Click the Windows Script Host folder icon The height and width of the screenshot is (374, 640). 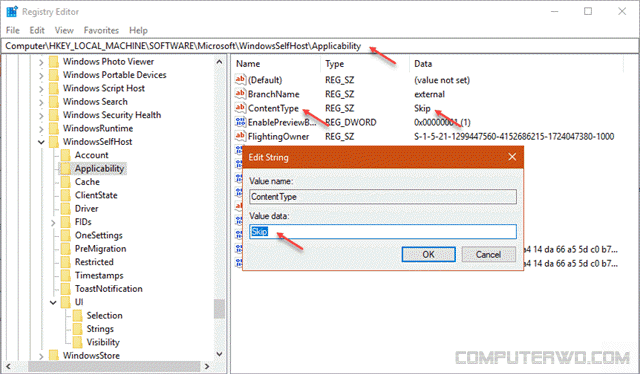54,89
